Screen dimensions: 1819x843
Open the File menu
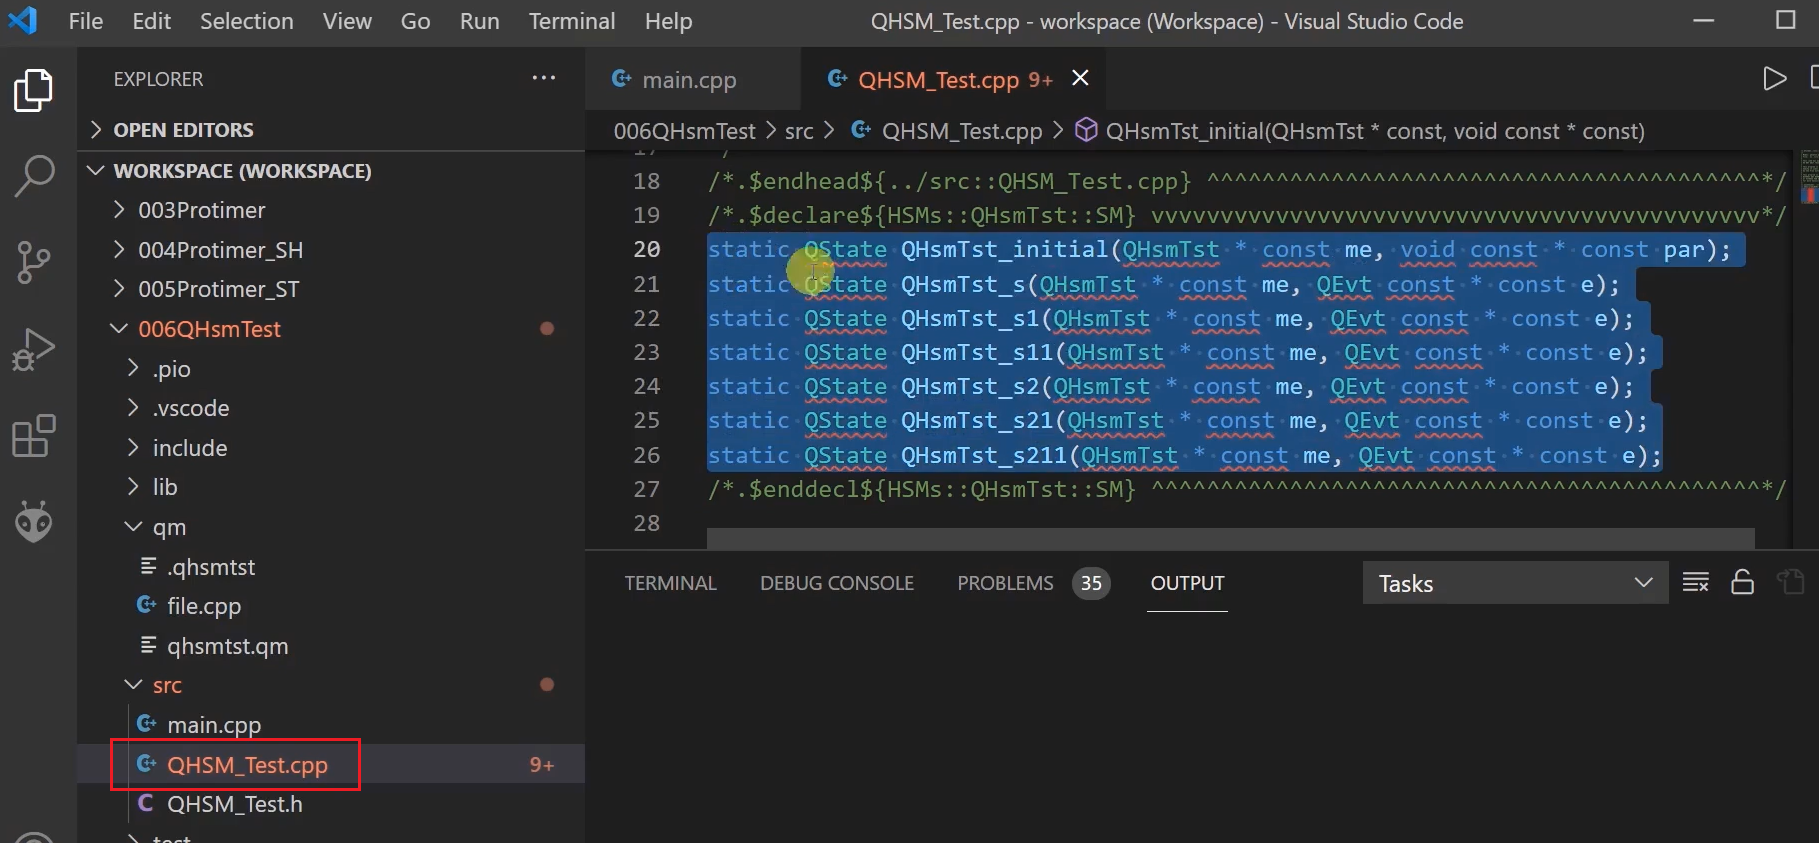[x=86, y=21]
